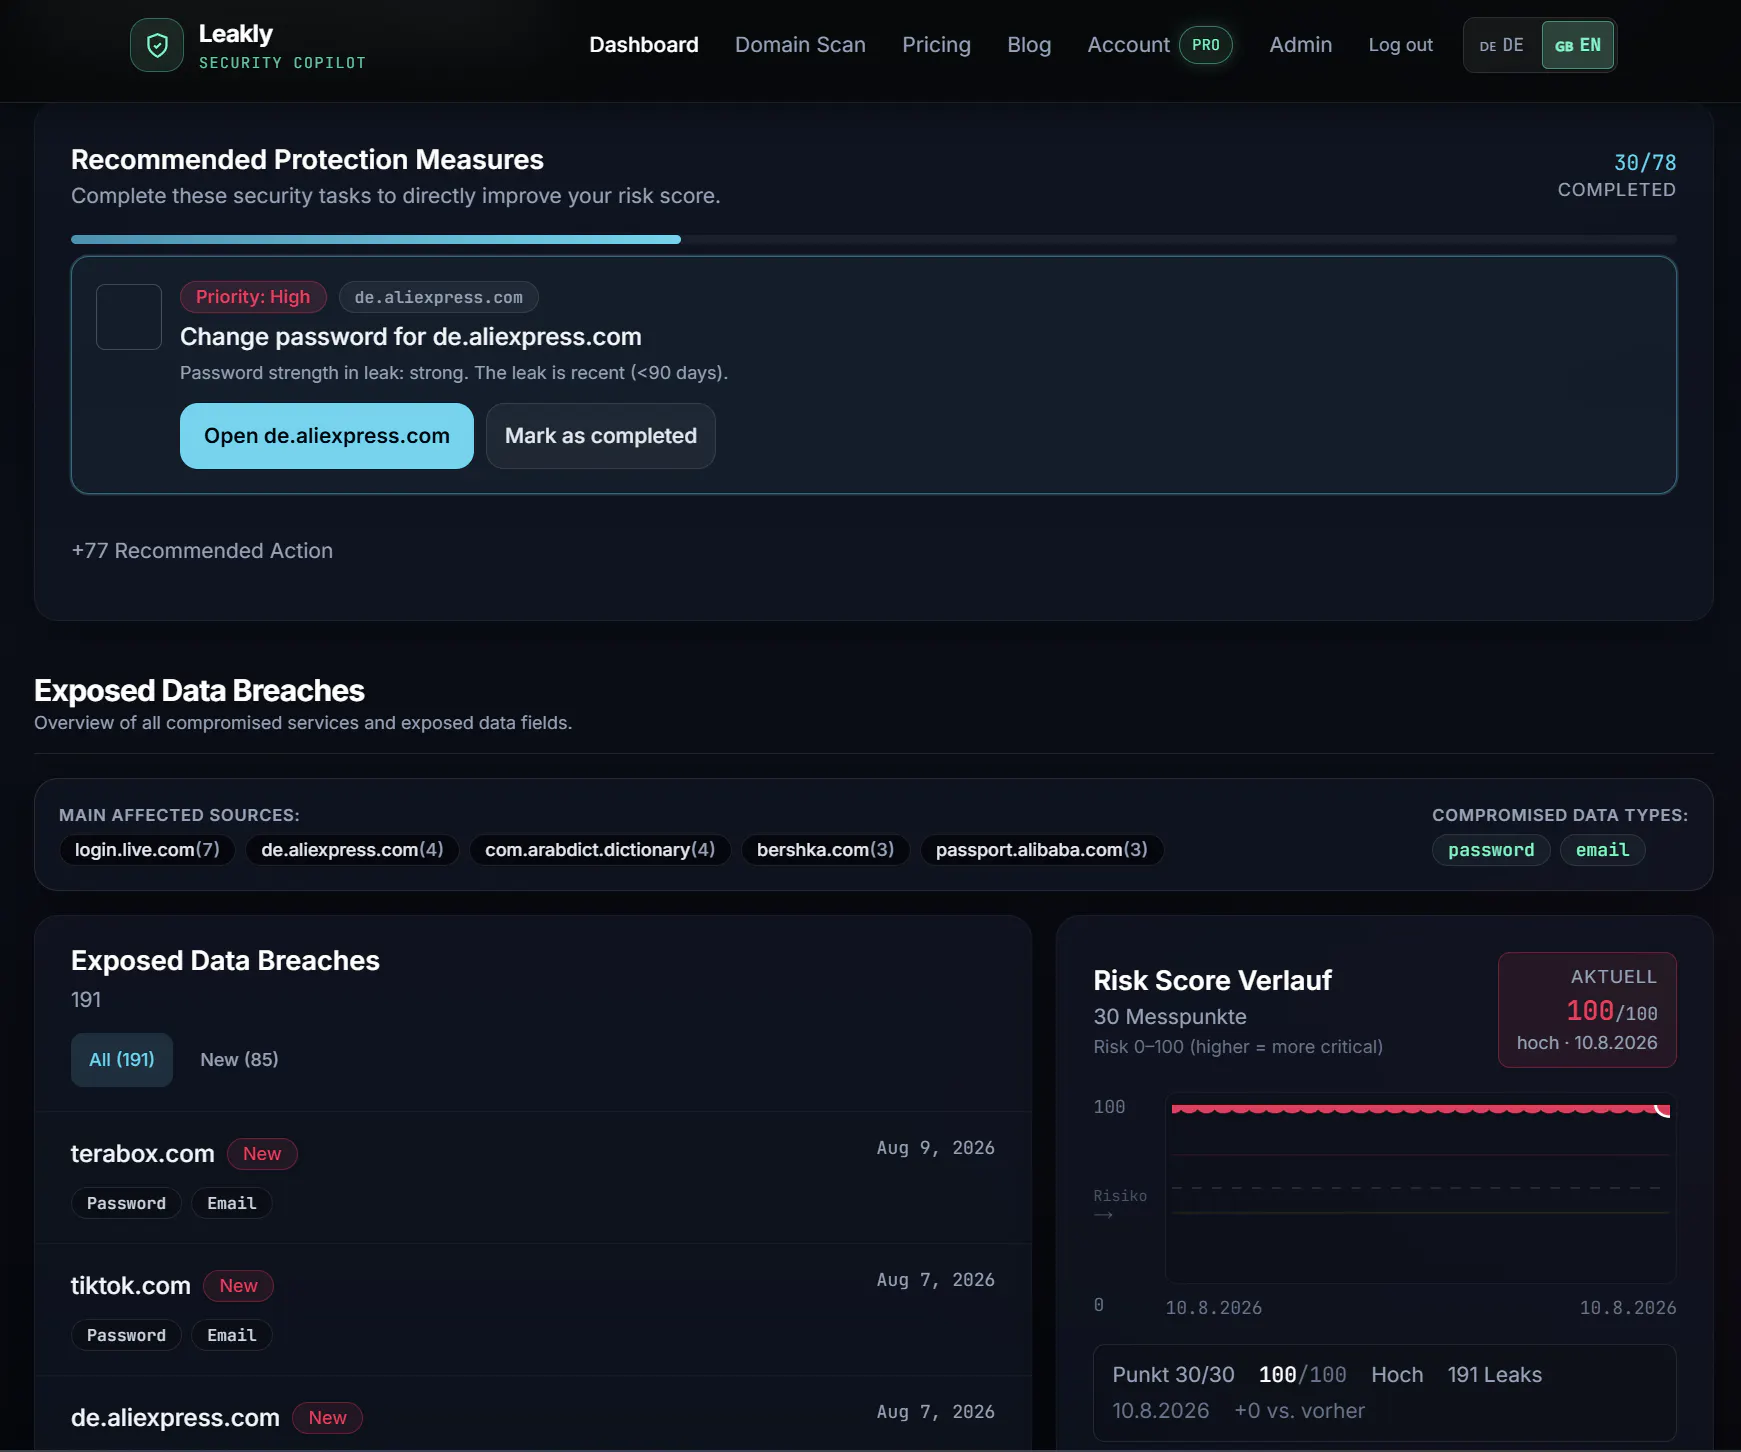
Task: Click the password data type tag
Action: pyautogui.click(x=1491, y=850)
